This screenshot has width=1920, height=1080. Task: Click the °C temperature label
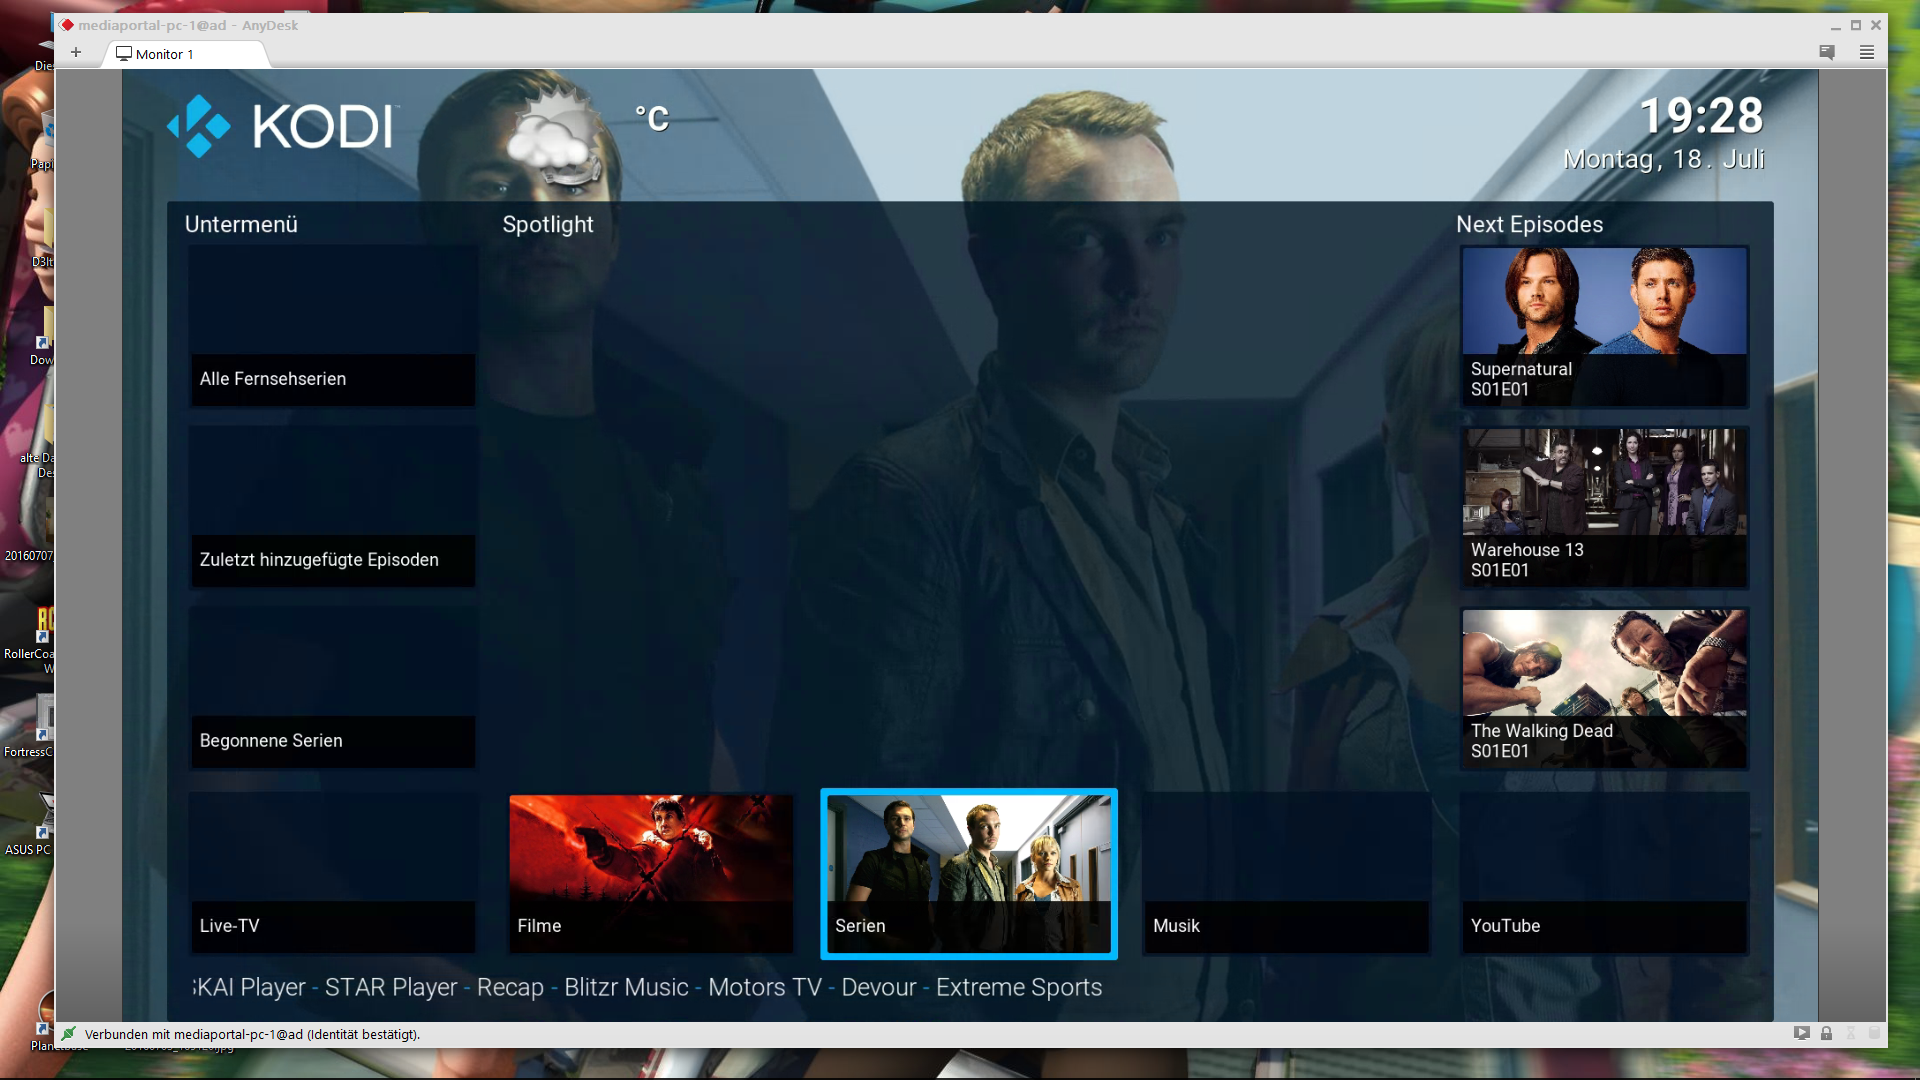[x=652, y=119]
